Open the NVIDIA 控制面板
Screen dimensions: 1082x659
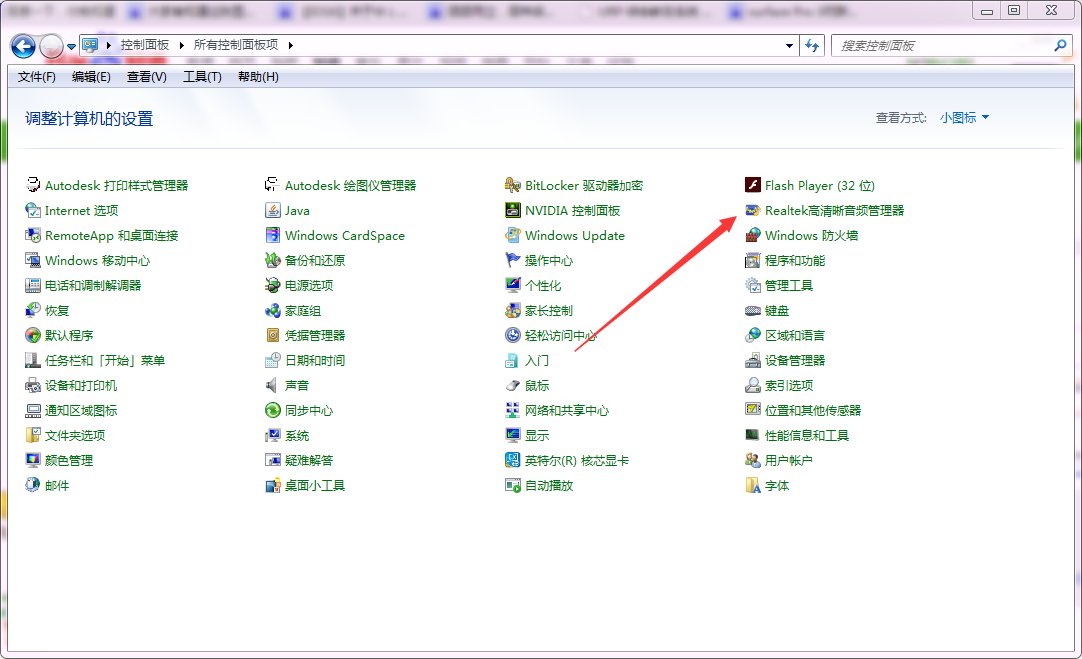click(572, 210)
